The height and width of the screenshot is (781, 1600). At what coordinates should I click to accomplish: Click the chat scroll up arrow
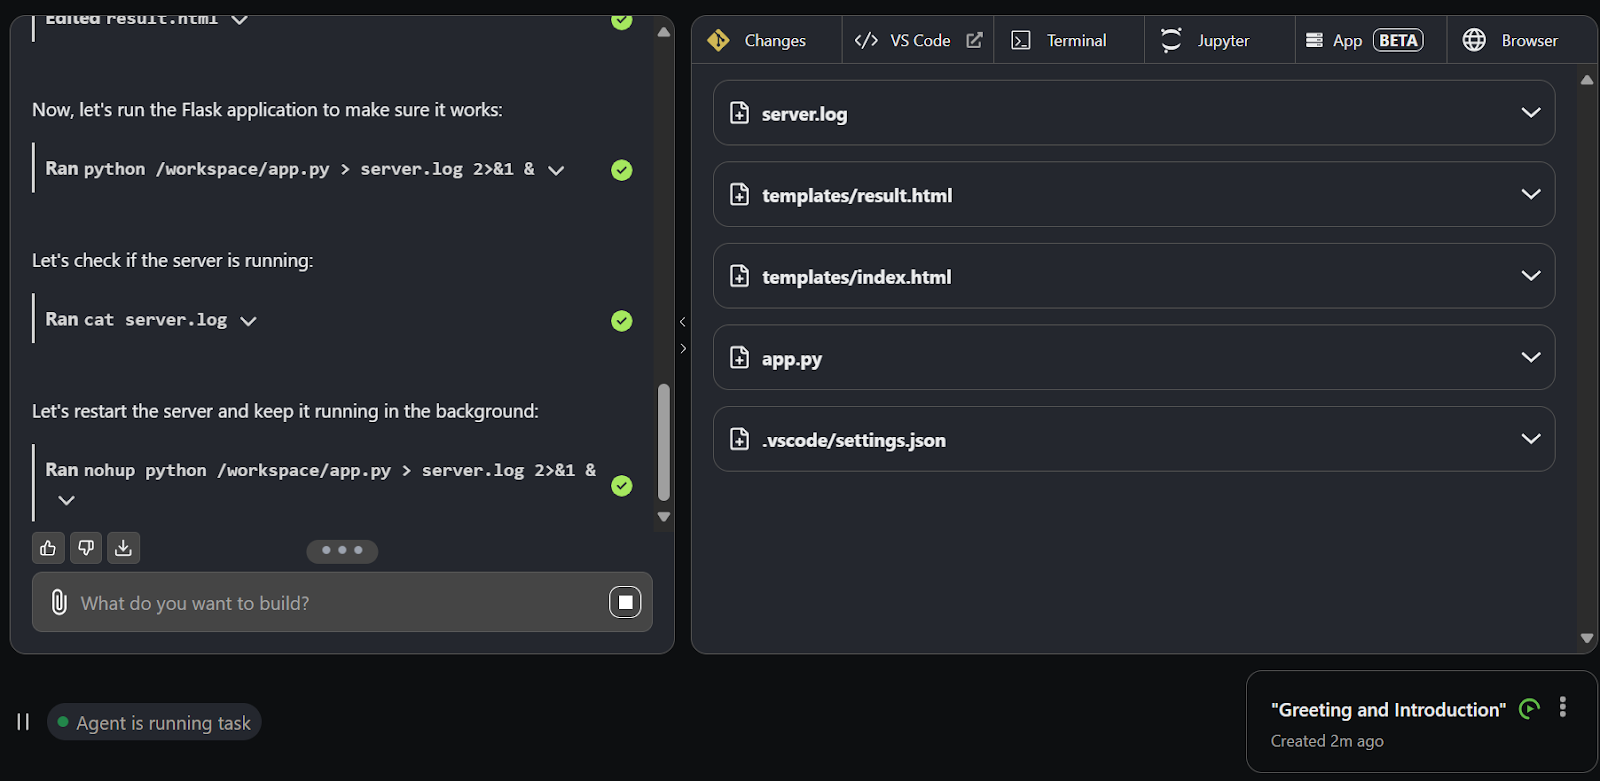click(x=664, y=32)
